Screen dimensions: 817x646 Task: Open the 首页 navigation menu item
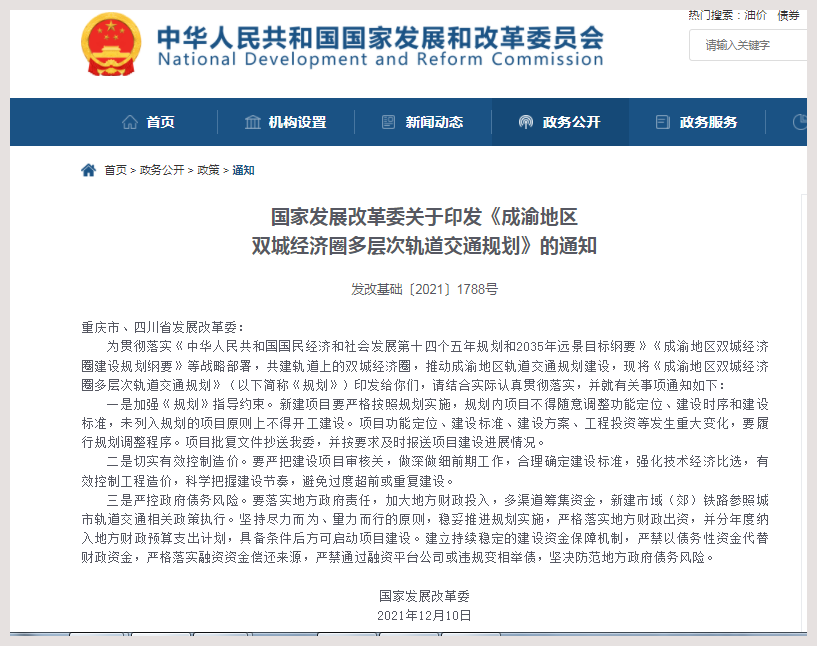click(x=160, y=123)
